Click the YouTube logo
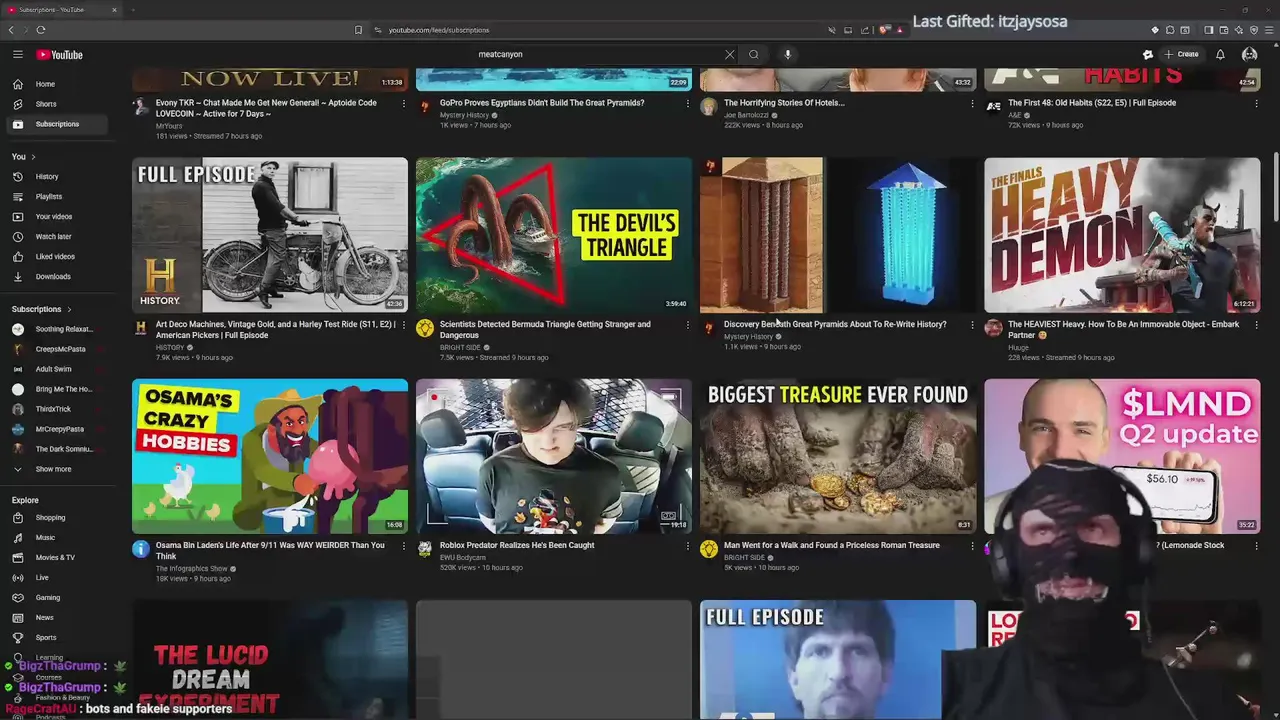The height and width of the screenshot is (720, 1280). click(x=60, y=55)
